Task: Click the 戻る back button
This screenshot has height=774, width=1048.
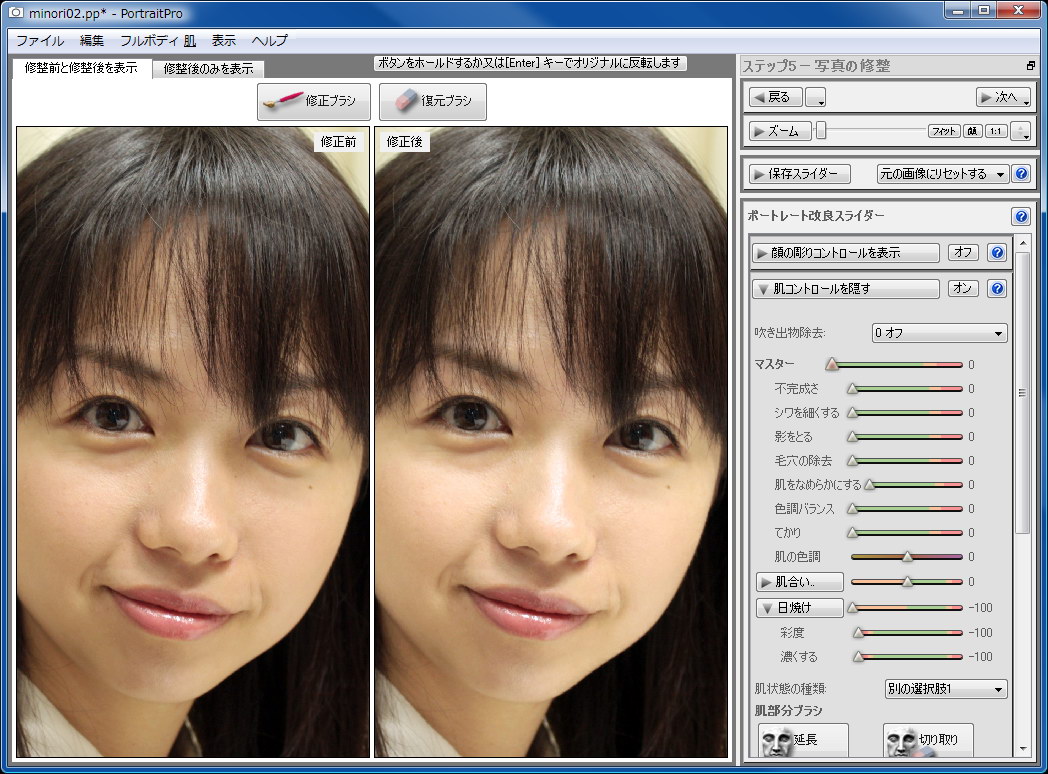Action: coord(775,98)
